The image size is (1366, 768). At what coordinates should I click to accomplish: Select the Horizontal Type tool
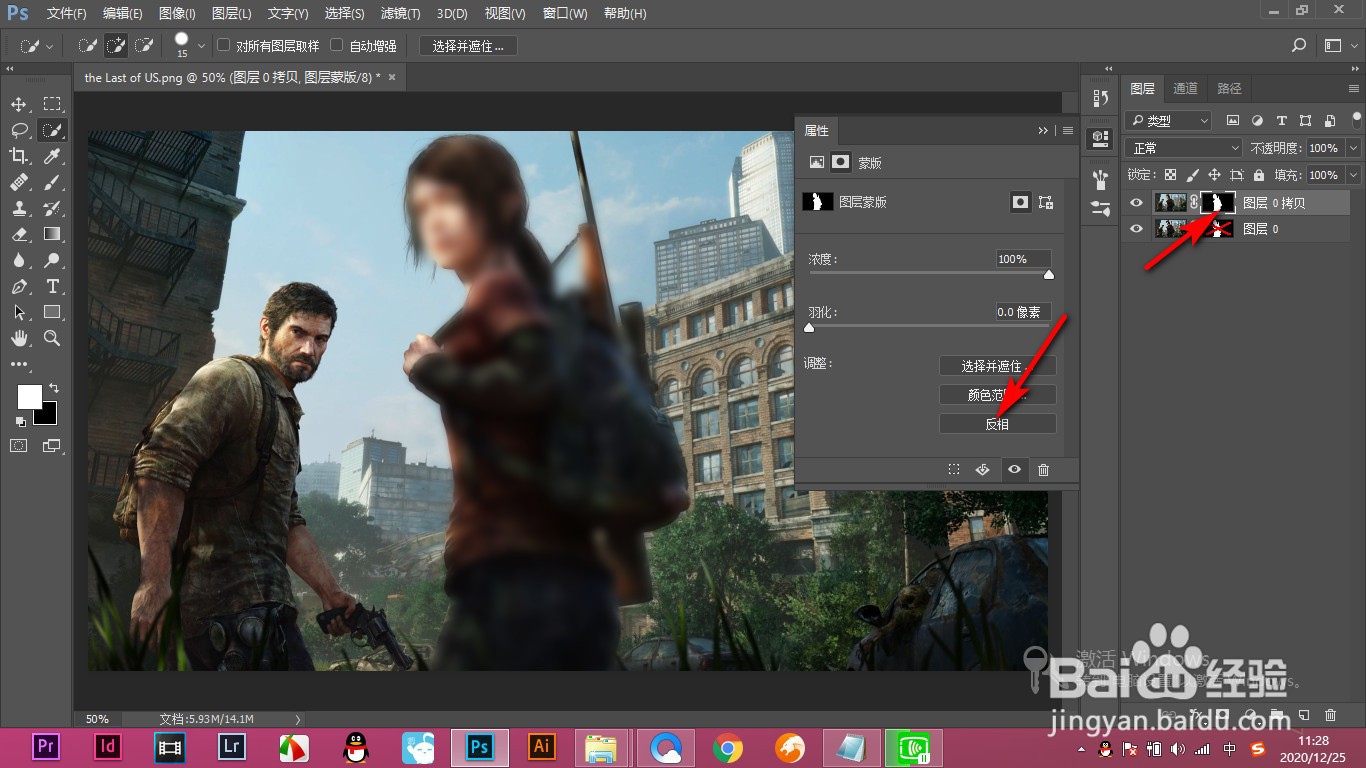point(52,286)
